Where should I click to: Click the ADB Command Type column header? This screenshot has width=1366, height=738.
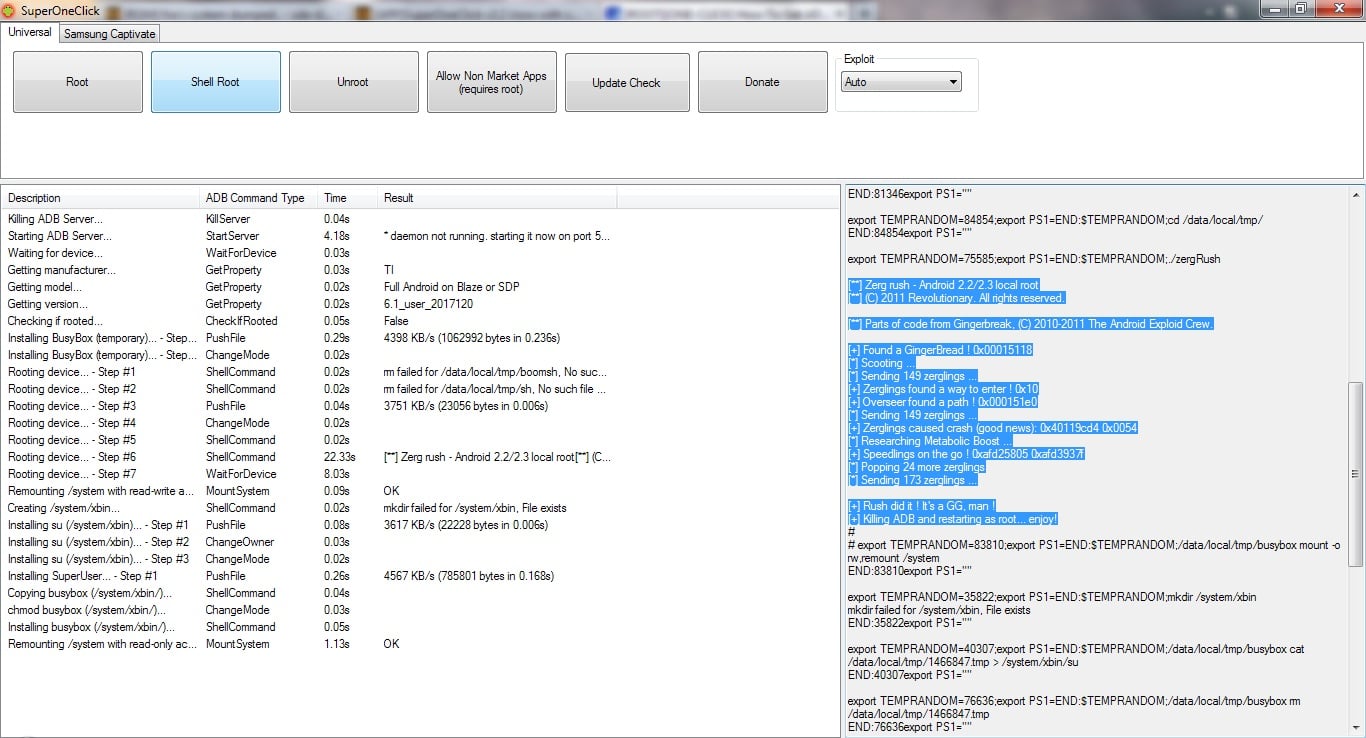[x=255, y=198]
